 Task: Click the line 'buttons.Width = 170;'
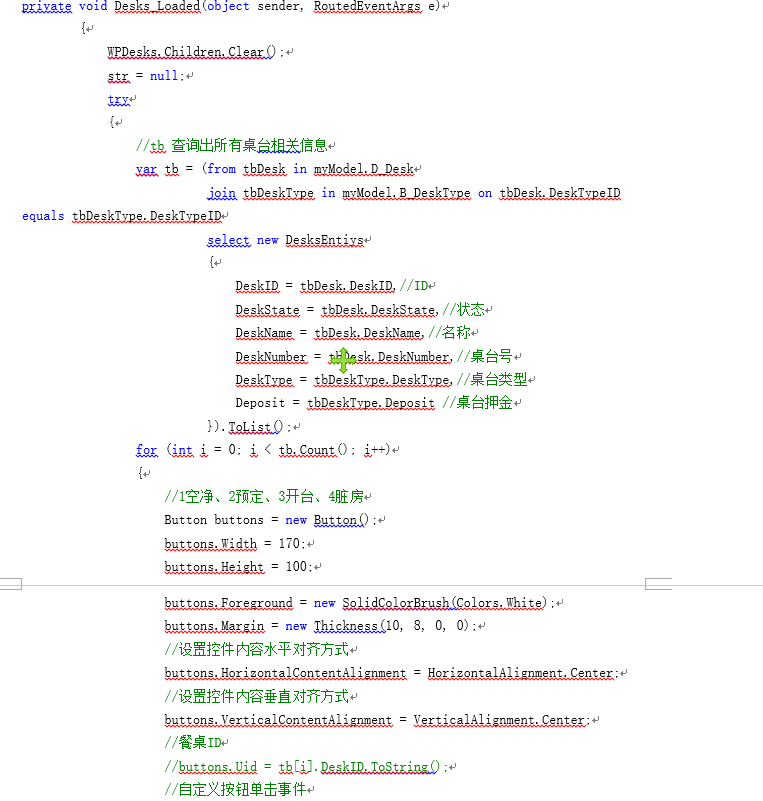coord(235,544)
